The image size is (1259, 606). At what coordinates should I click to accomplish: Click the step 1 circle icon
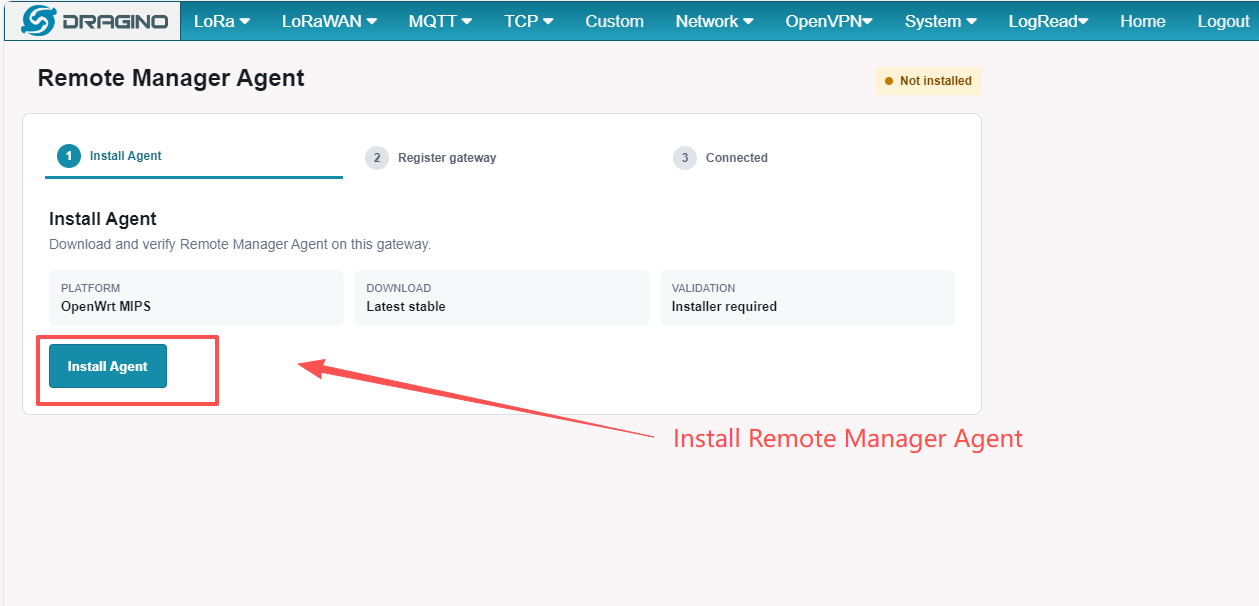click(69, 157)
